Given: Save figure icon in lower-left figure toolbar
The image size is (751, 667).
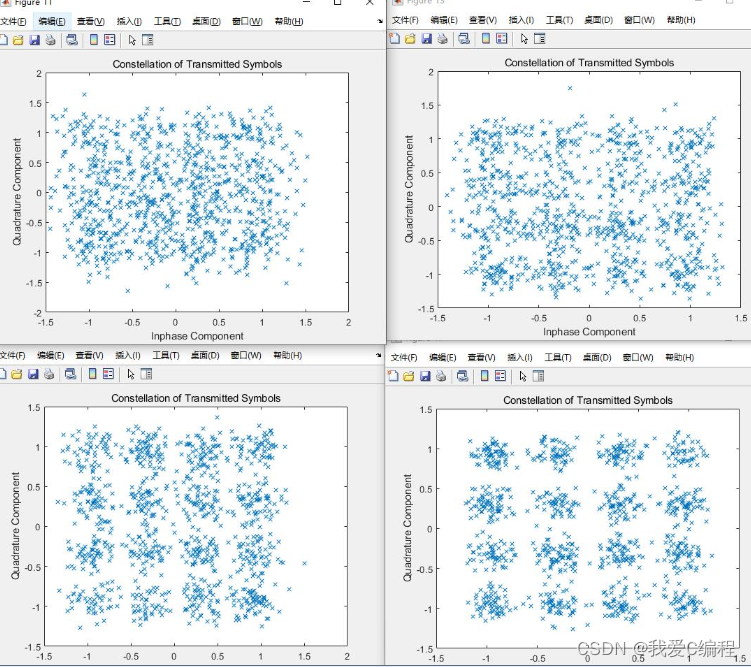Looking at the screenshot, I should coord(33,374).
